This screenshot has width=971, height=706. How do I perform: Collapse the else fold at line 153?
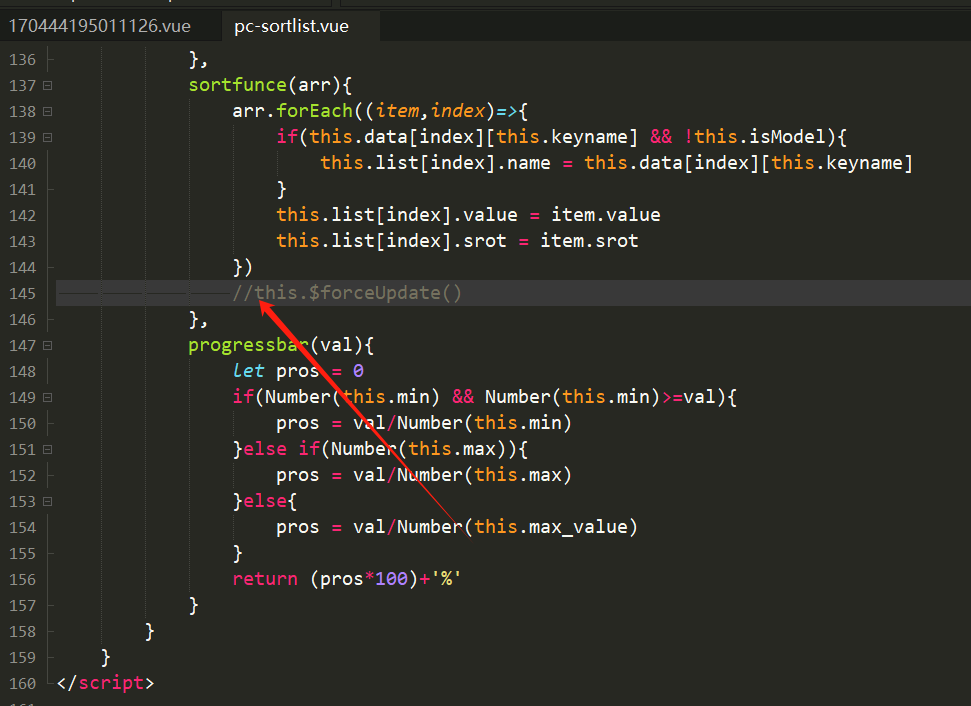click(48, 502)
